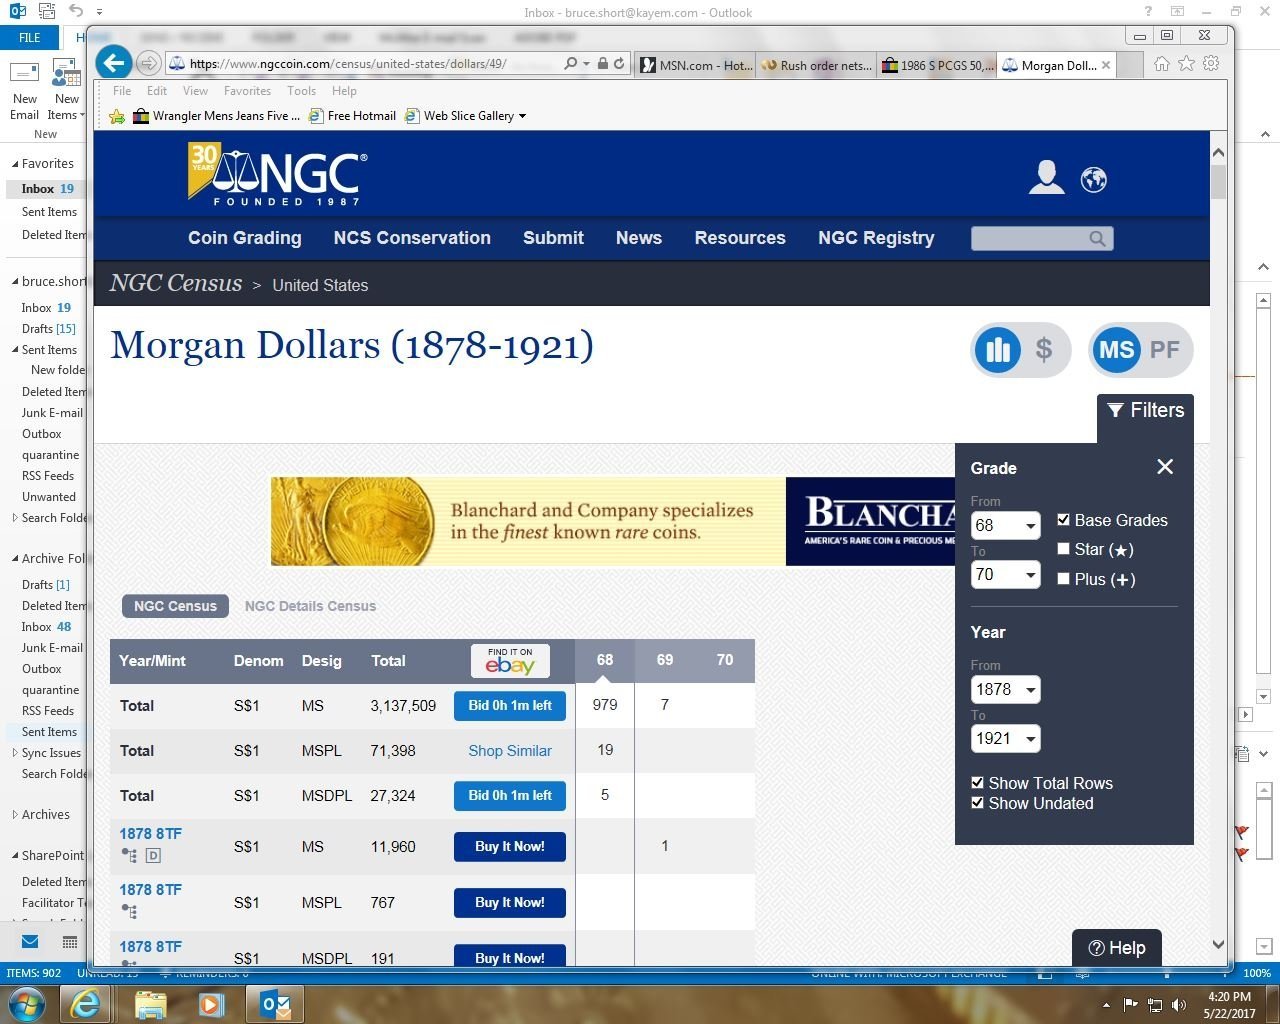Select Sent Items under Favorites in Outlook
Image resolution: width=1280 pixels, height=1024 pixels.
[49, 212]
